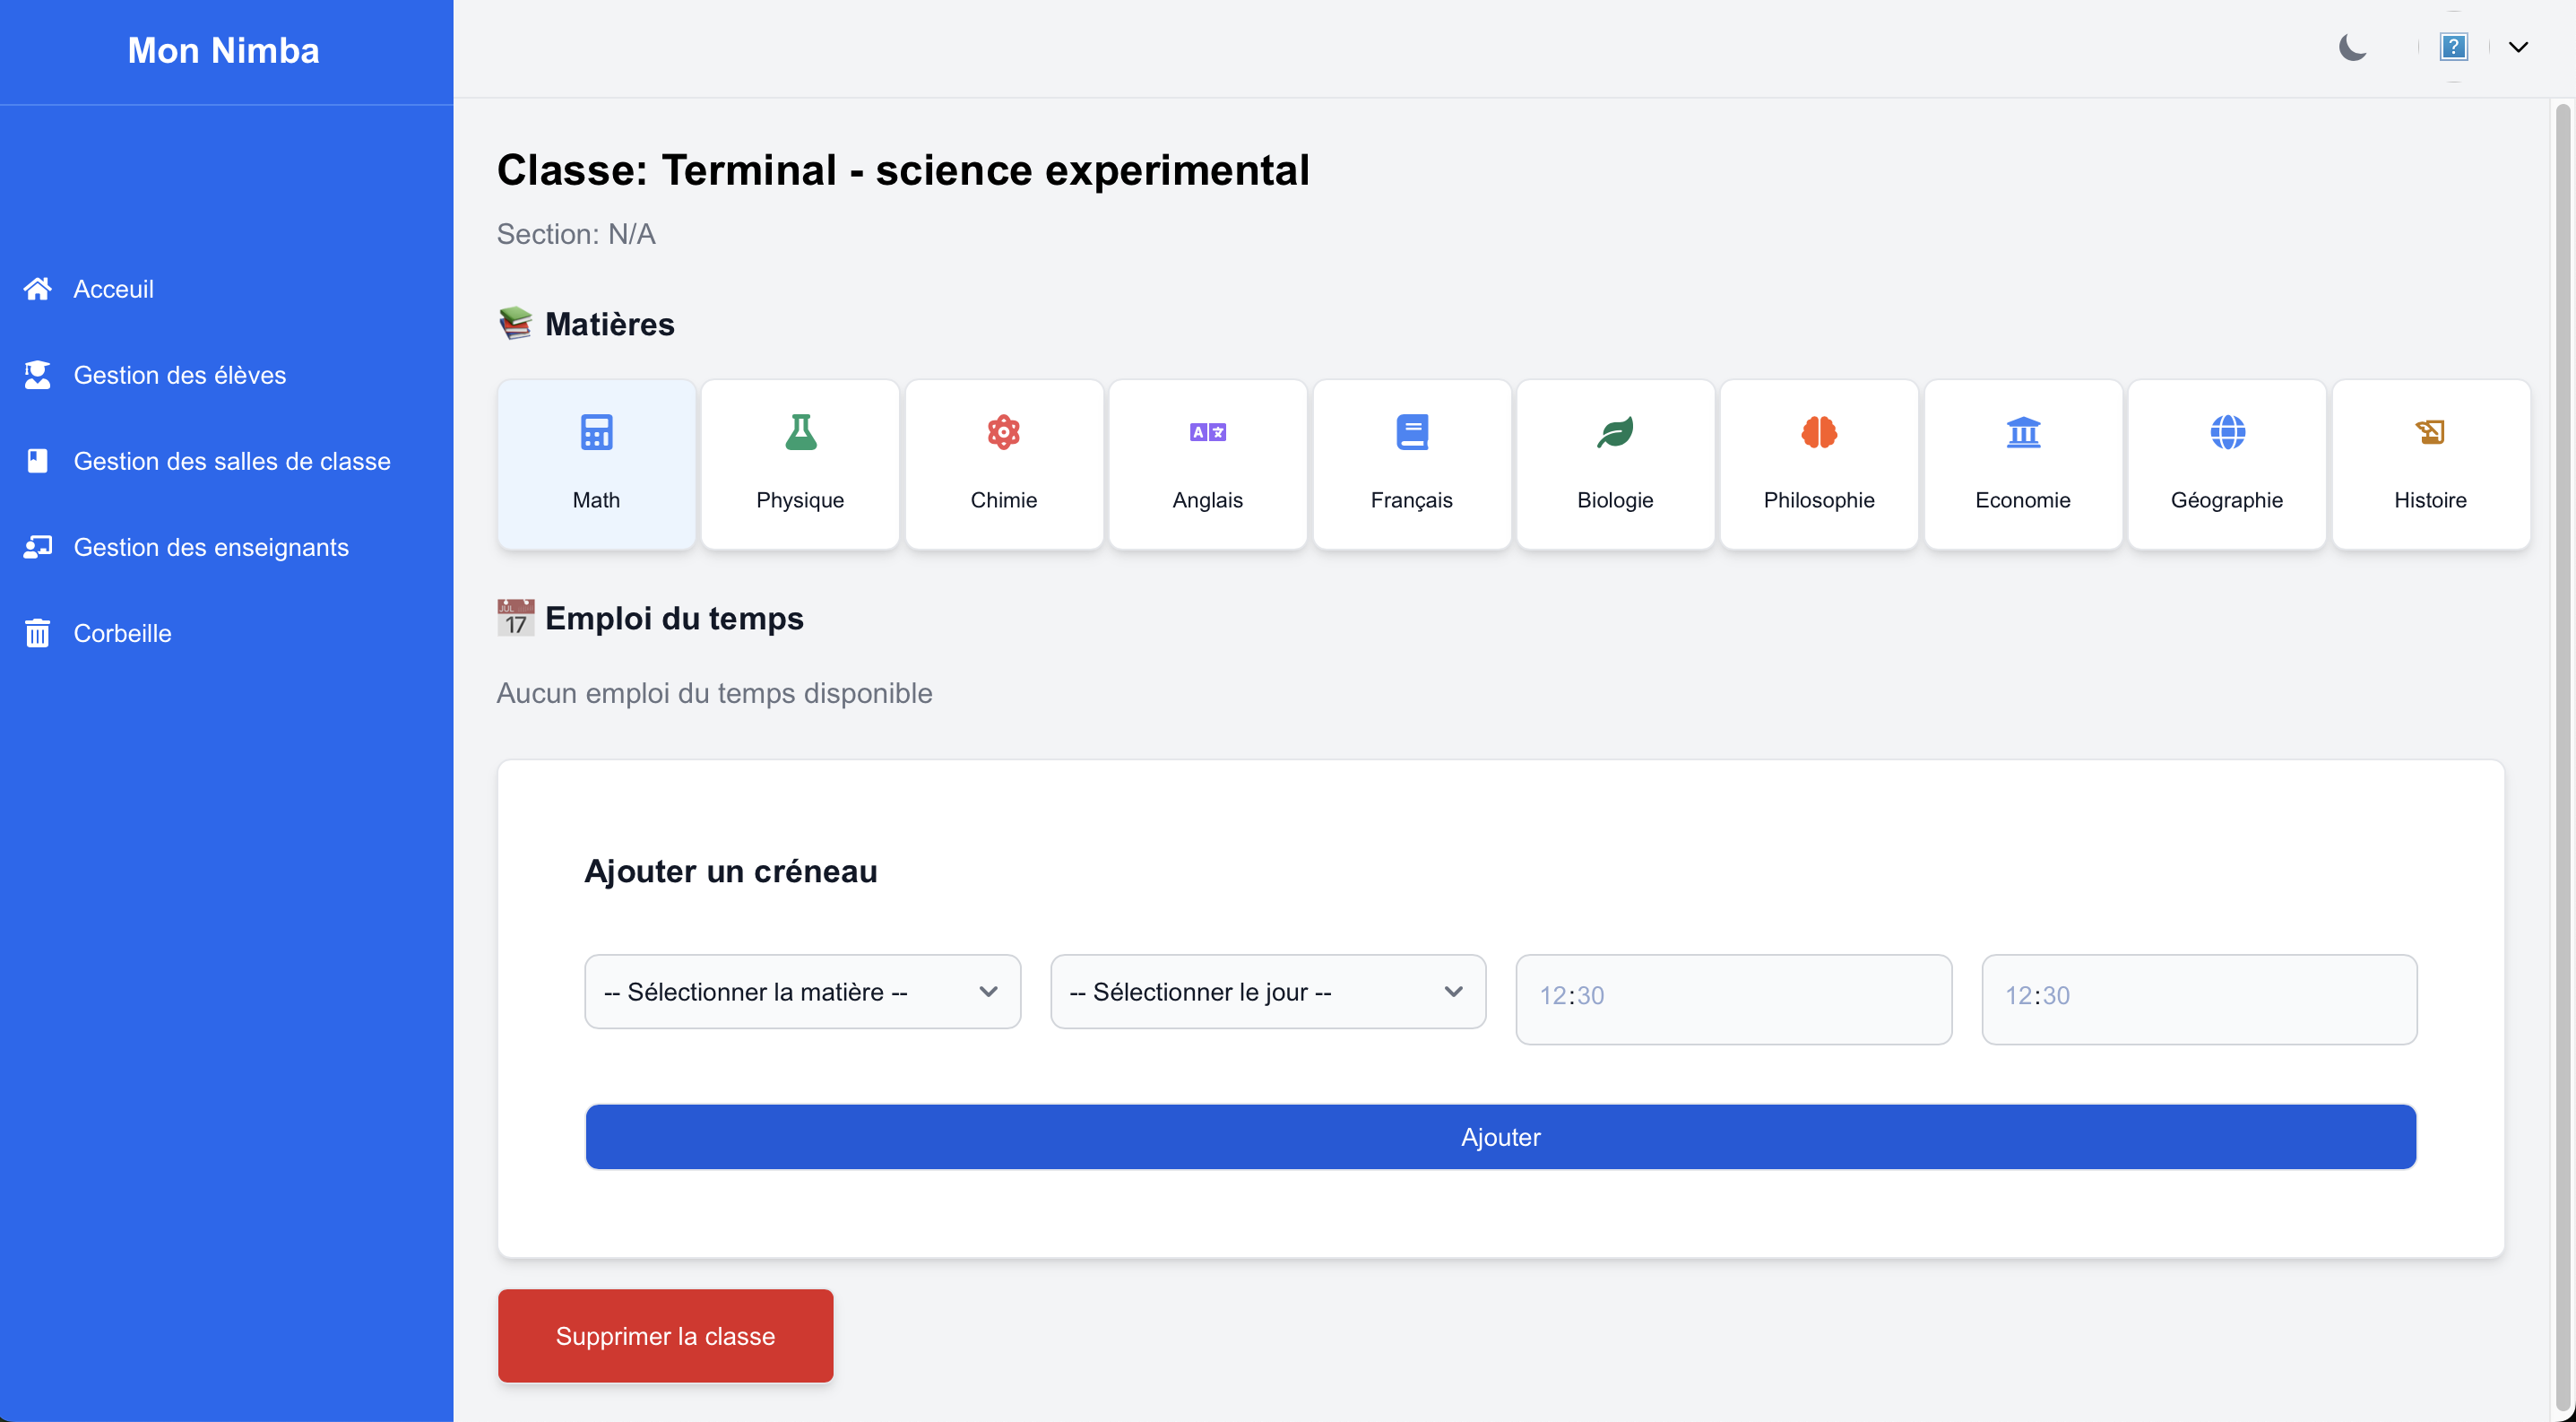Click the Français book icon
The width and height of the screenshot is (2576, 1422).
(1412, 432)
